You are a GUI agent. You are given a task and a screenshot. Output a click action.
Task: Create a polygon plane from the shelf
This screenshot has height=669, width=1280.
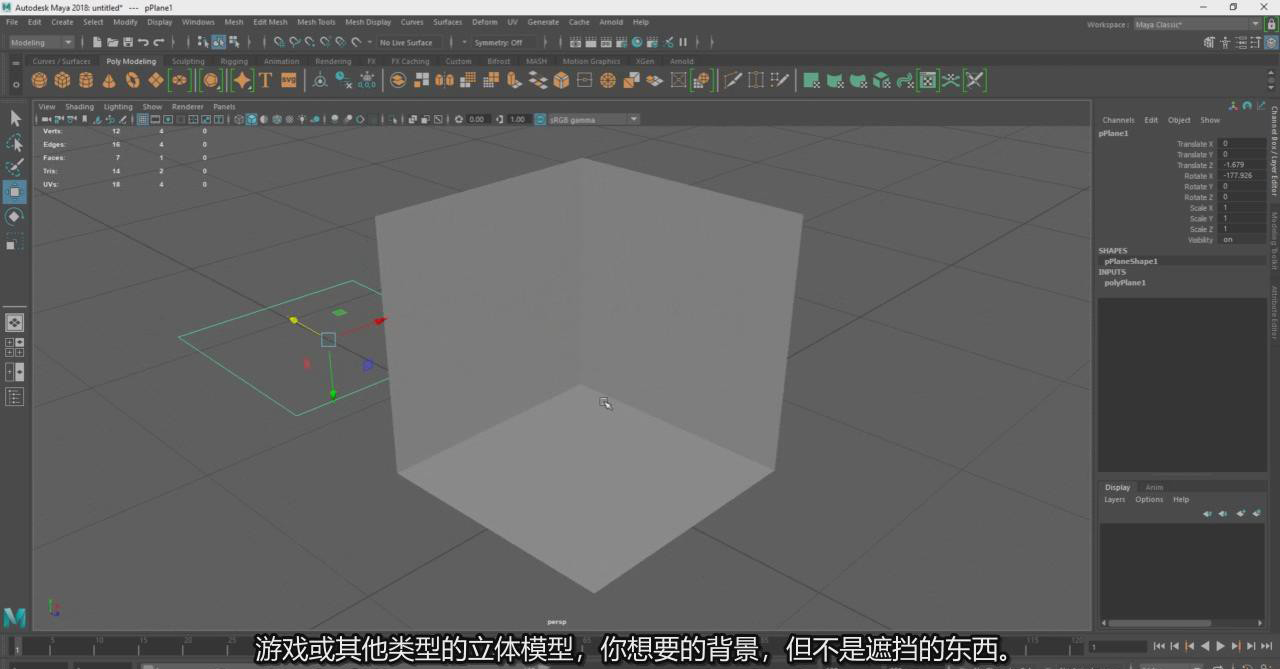pyautogui.click(x=155, y=80)
